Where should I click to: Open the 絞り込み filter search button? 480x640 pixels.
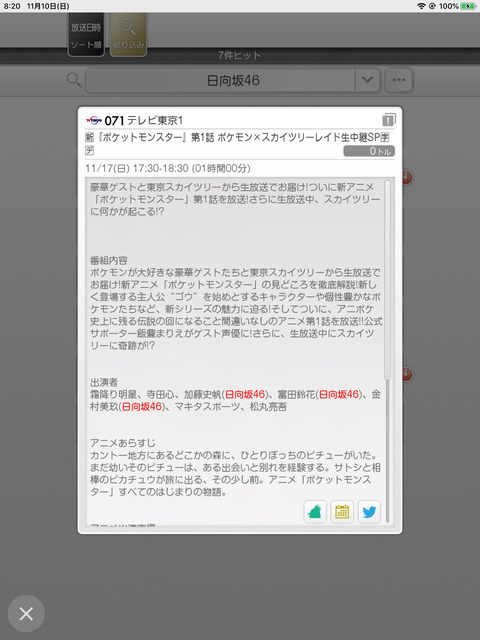(x=128, y=35)
